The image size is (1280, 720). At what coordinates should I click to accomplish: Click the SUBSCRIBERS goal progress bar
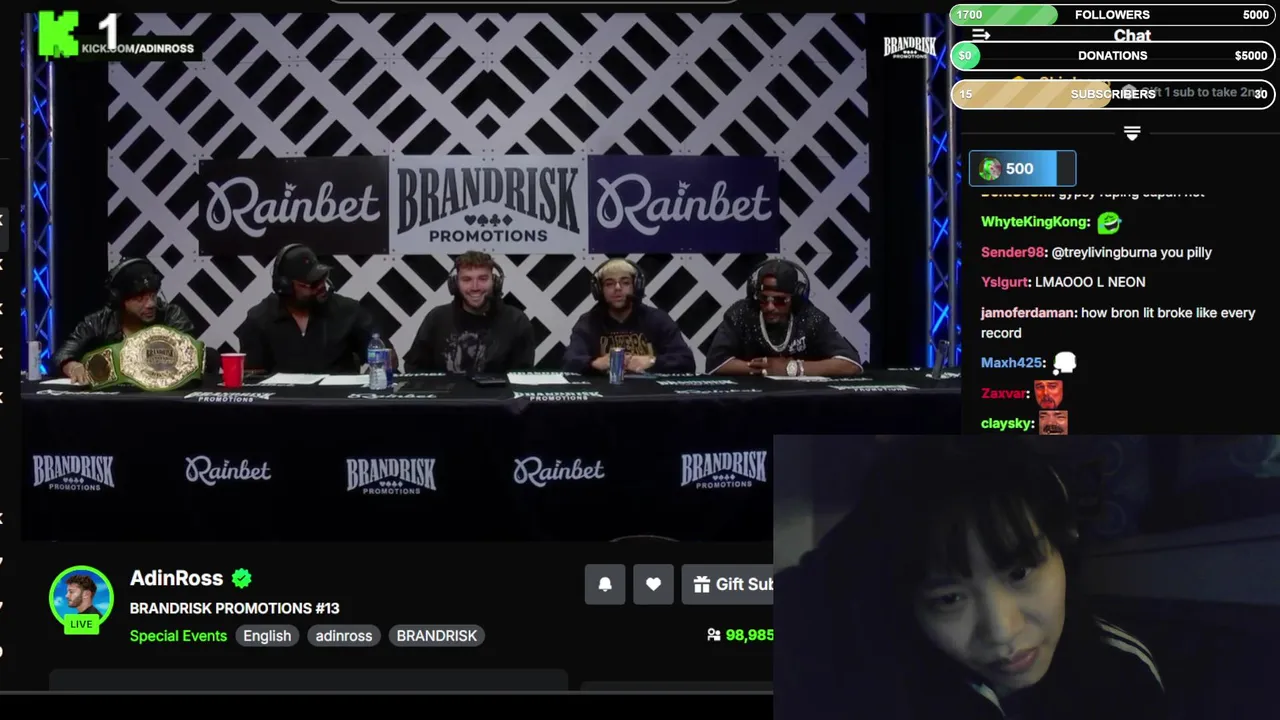point(1112,94)
